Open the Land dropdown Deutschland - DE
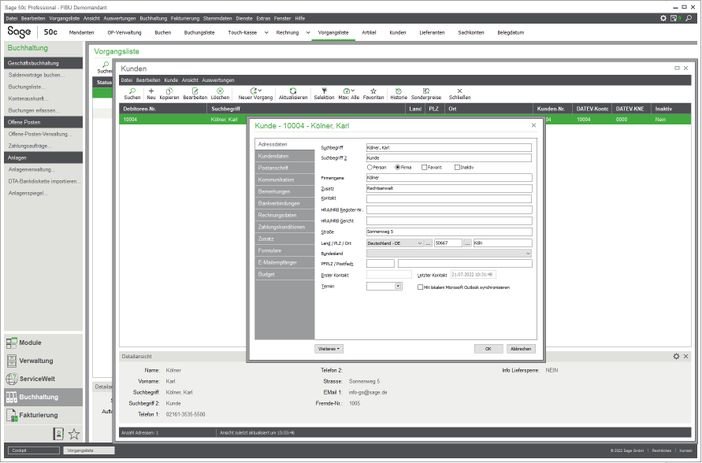This screenshot has width=702, height=463. coord(395,243)
